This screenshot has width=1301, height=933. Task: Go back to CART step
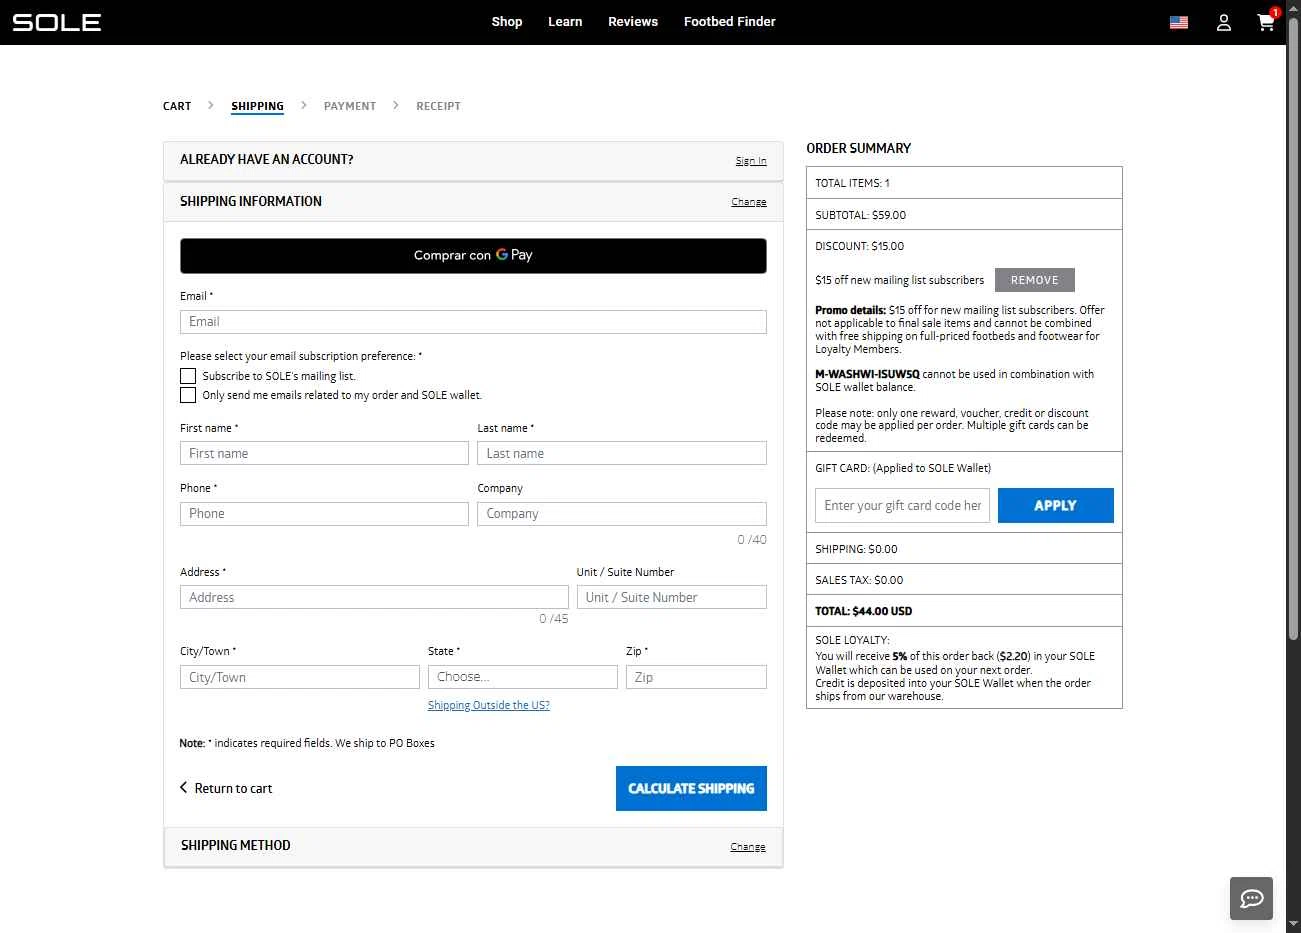[x=177, y=106]
